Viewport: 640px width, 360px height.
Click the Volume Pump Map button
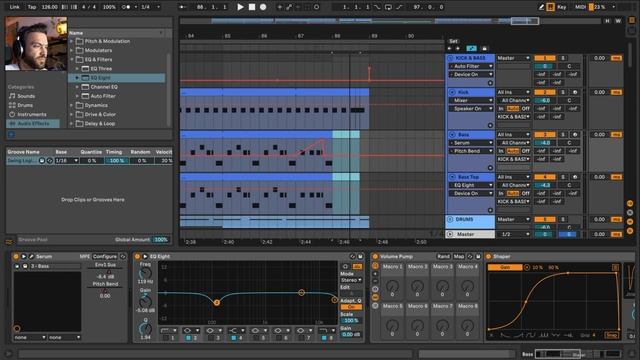click(459, 256)
